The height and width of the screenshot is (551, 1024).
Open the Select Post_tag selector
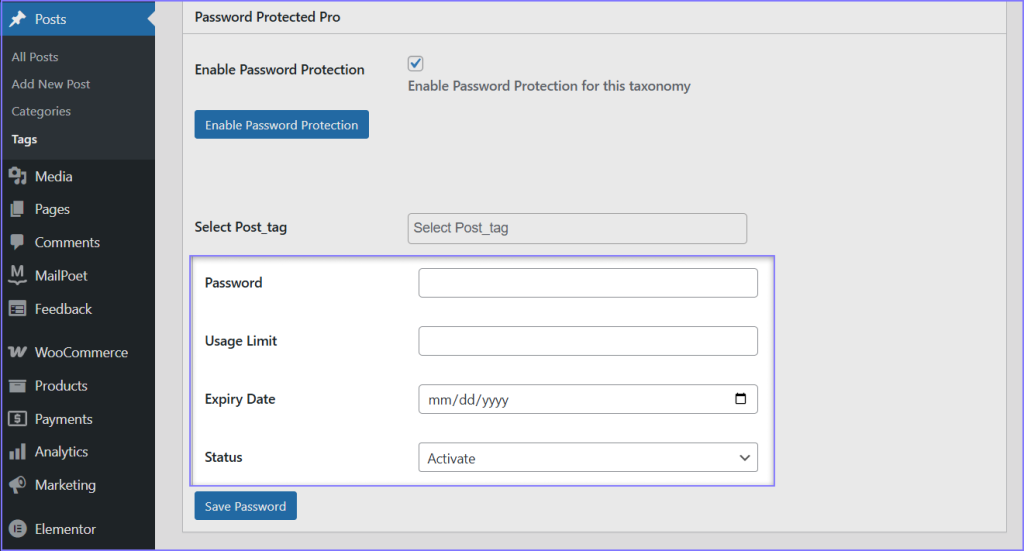(577, 228)
